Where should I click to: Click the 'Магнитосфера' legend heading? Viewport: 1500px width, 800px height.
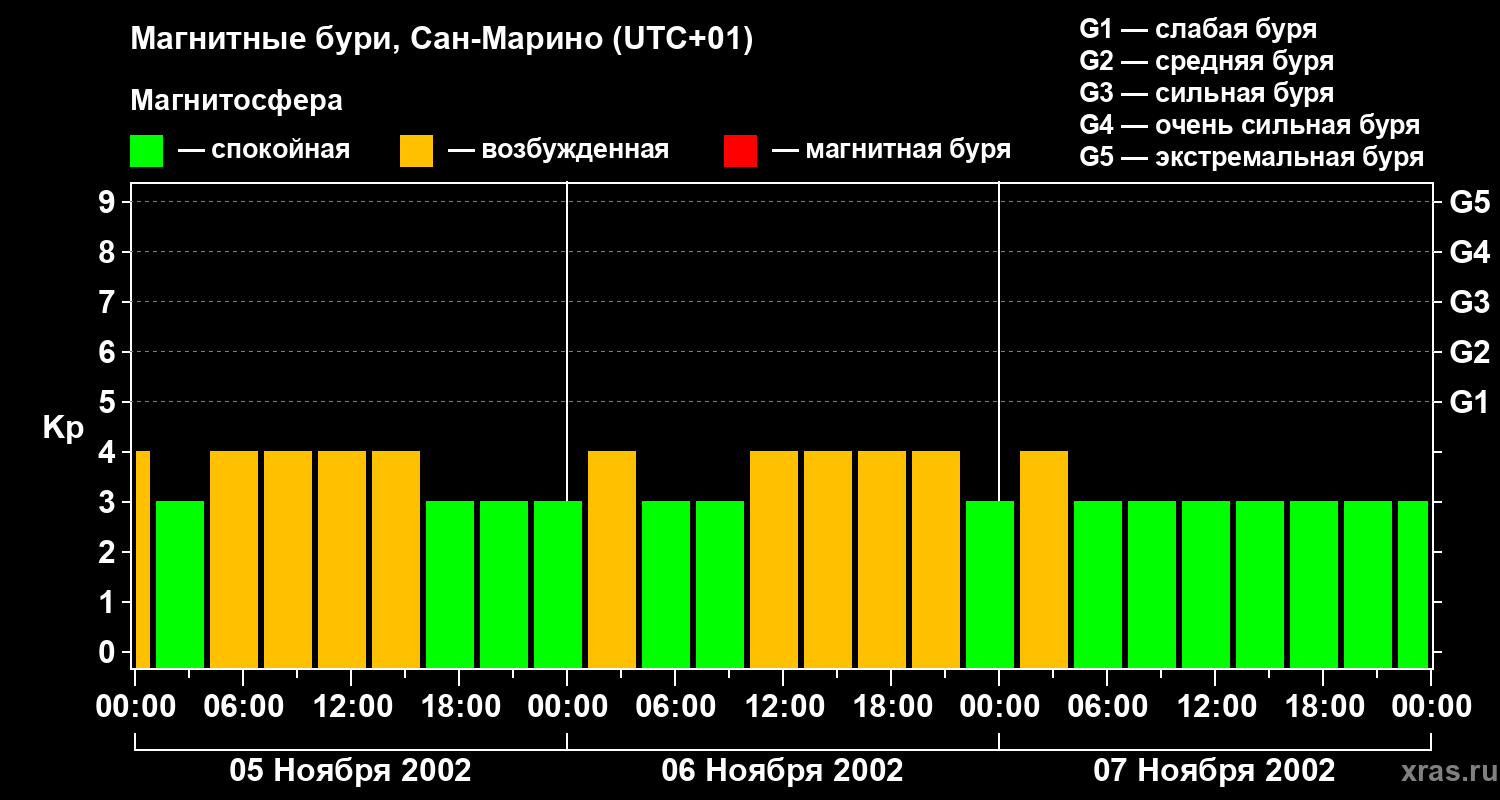(236, 101)
